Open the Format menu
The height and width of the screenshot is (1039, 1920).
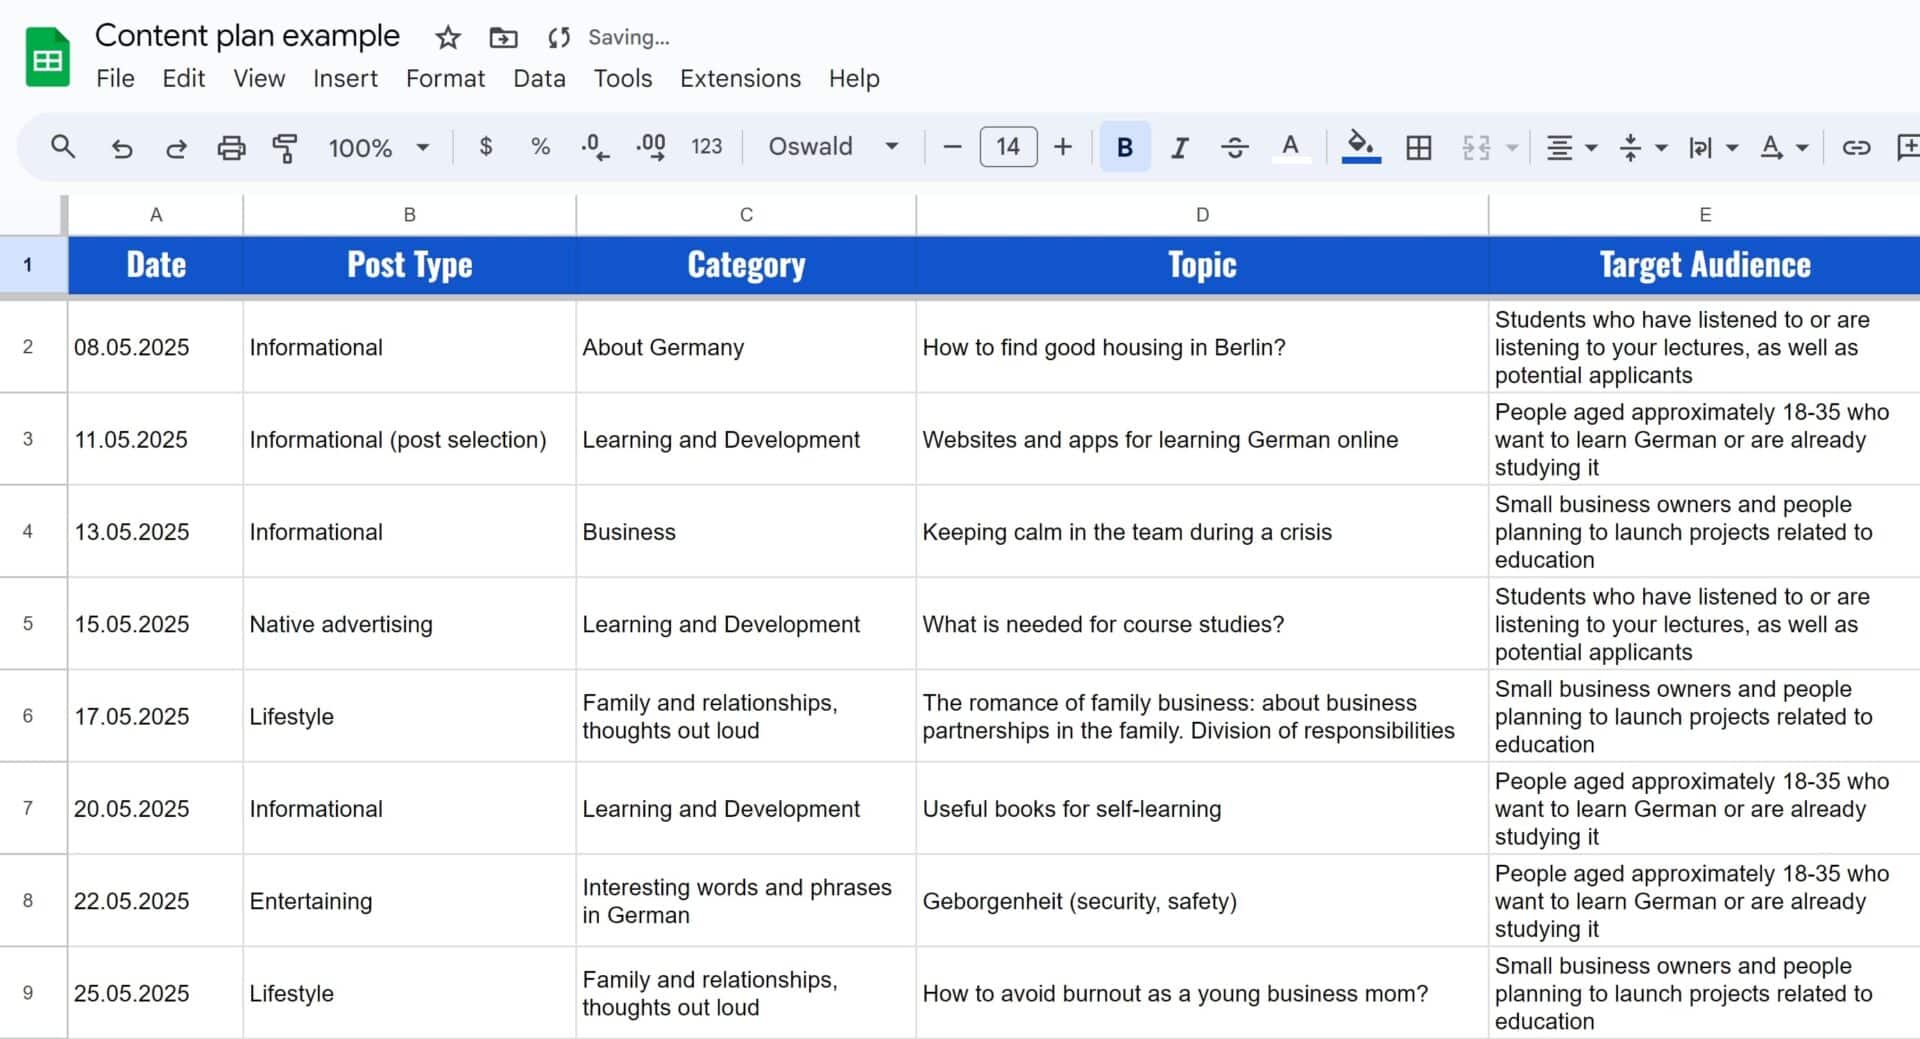[x=445, y=78]
